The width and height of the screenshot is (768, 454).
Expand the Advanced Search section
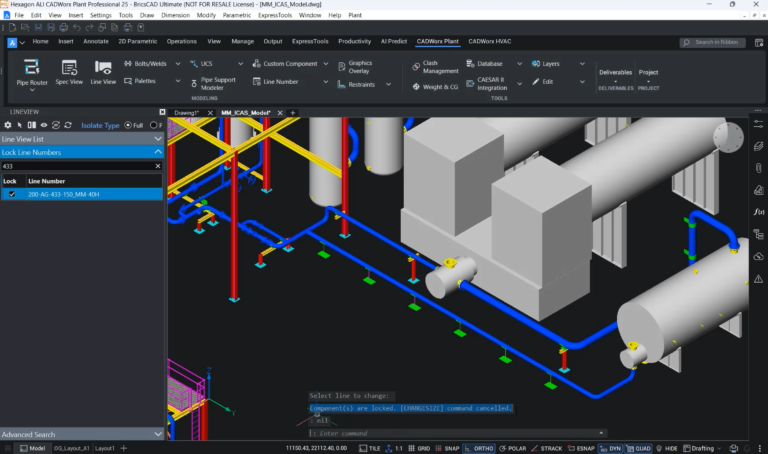point(81,434)
